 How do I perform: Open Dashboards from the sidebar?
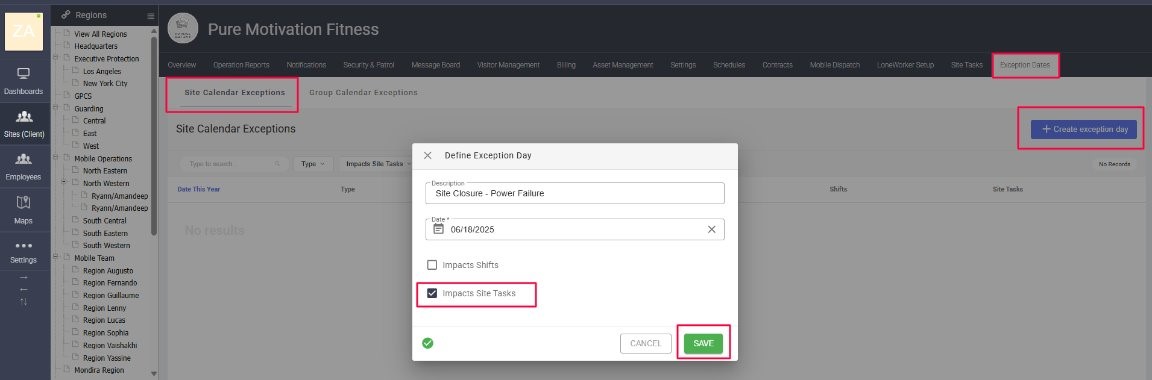coord(24,82)
